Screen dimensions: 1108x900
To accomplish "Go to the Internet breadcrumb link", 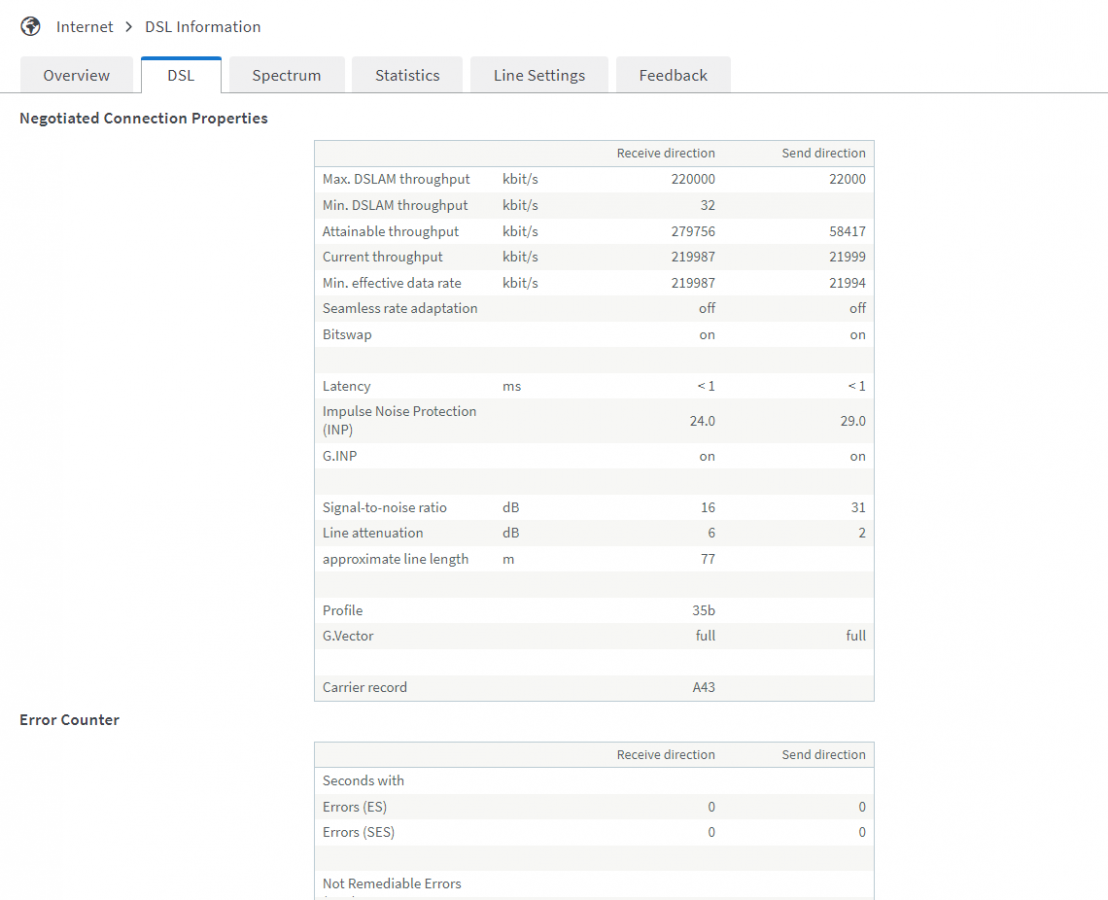I will coord(85,27).
